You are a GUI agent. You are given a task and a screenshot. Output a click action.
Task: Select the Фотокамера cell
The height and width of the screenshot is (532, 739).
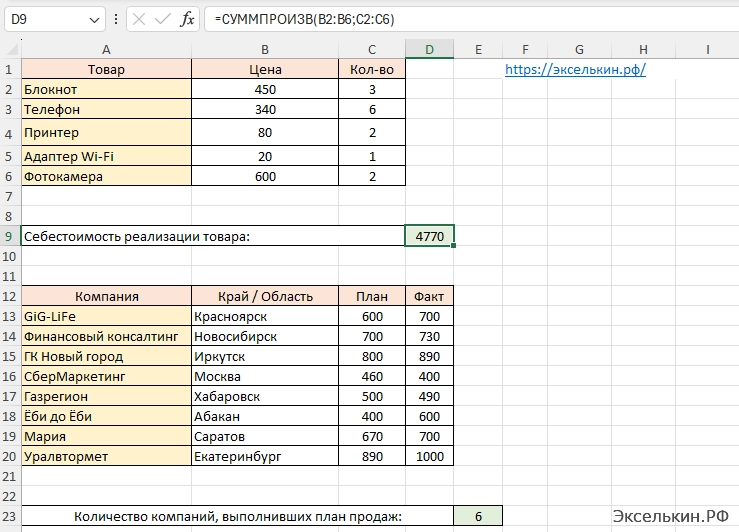pos(106,176)
